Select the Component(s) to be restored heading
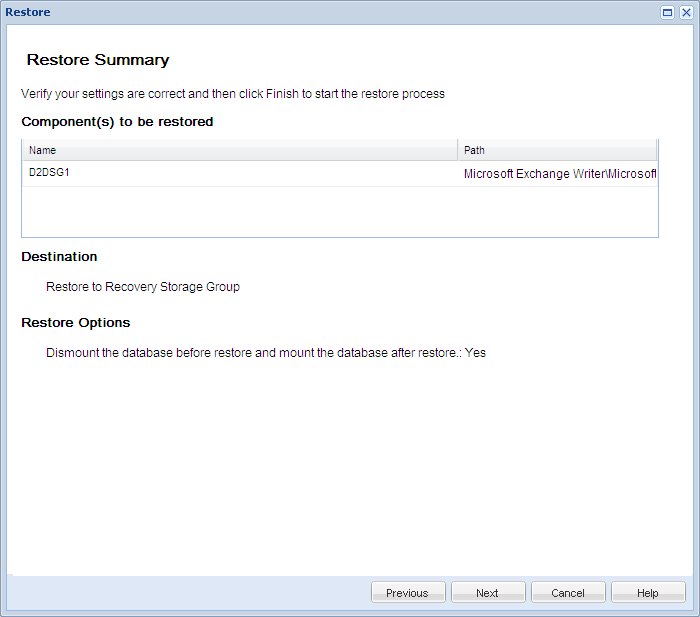 (x=117, y=121)
